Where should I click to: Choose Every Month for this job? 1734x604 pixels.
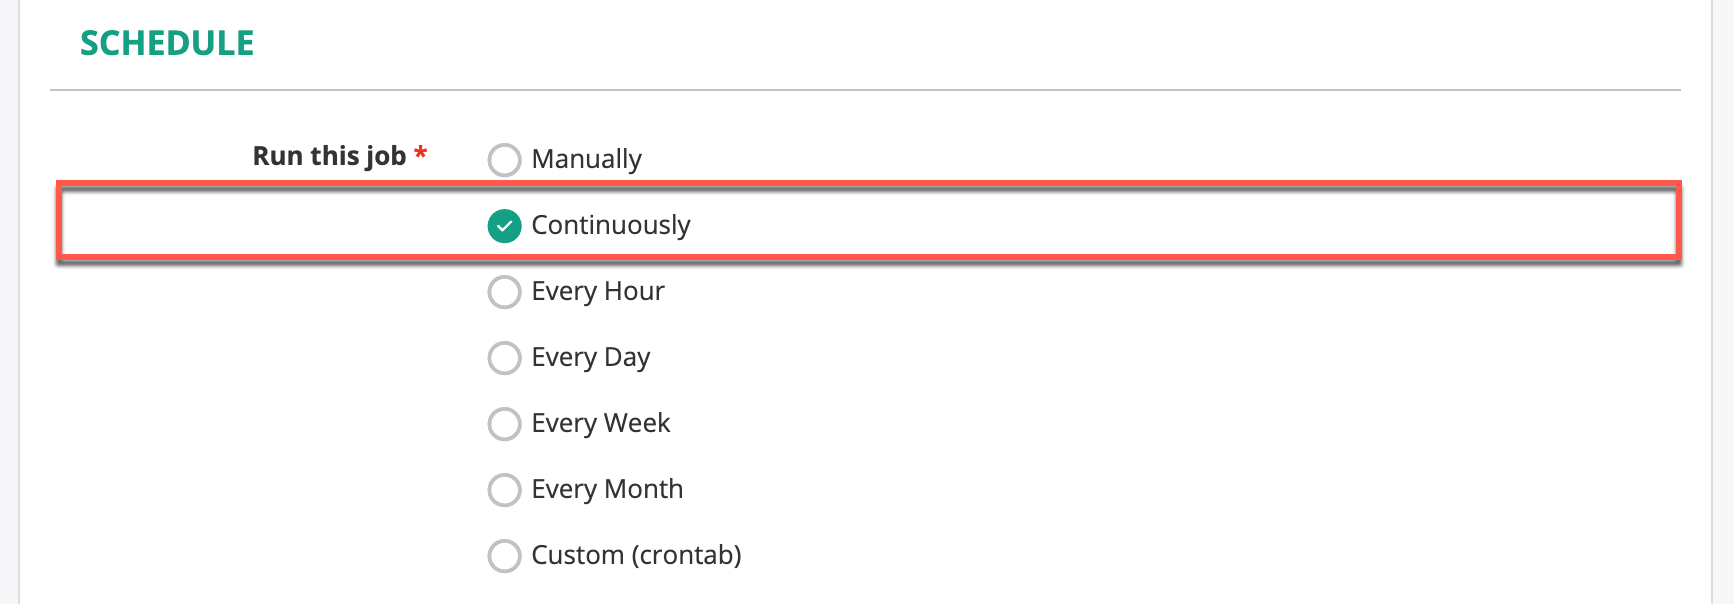[504, 490]
